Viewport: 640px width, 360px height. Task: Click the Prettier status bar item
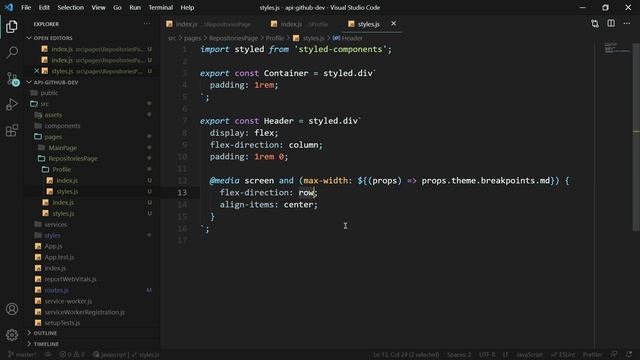pyautogui.click(x=592, y=355)
